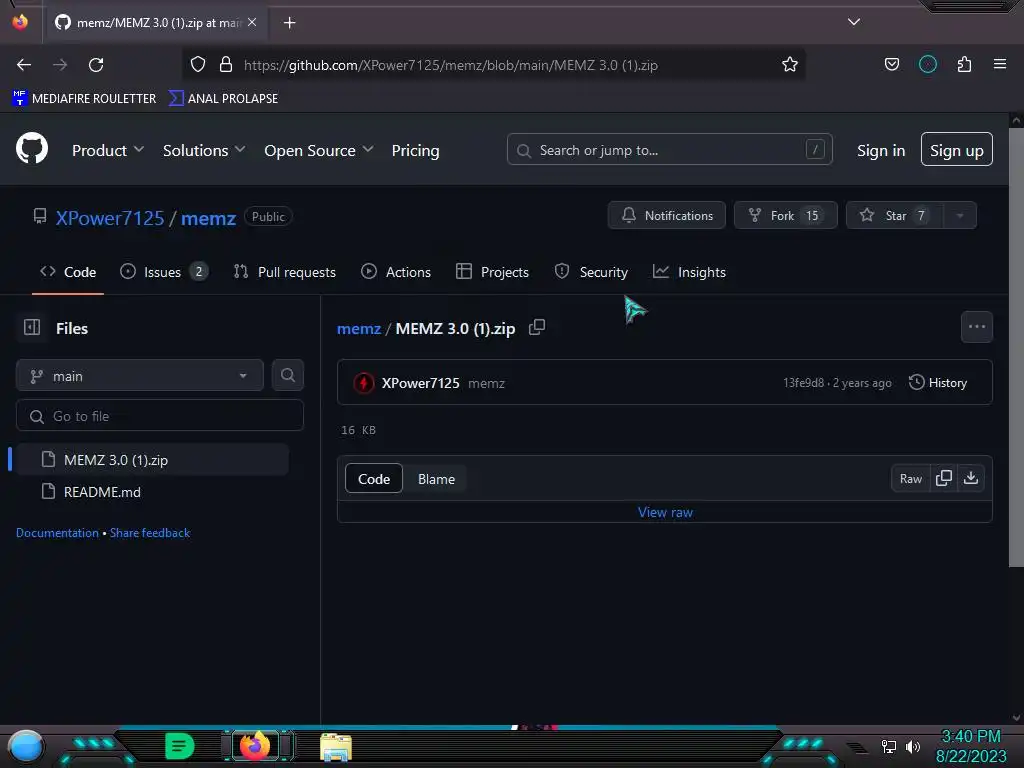The image size is (1024, 768).
Task: Expand the Open Source menu
Action: (x=319, y=150)
